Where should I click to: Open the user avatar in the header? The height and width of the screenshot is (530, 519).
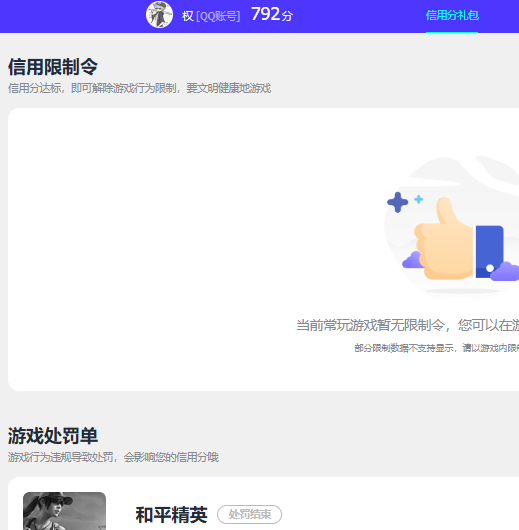pyautogui.click(x=159, y=15)
